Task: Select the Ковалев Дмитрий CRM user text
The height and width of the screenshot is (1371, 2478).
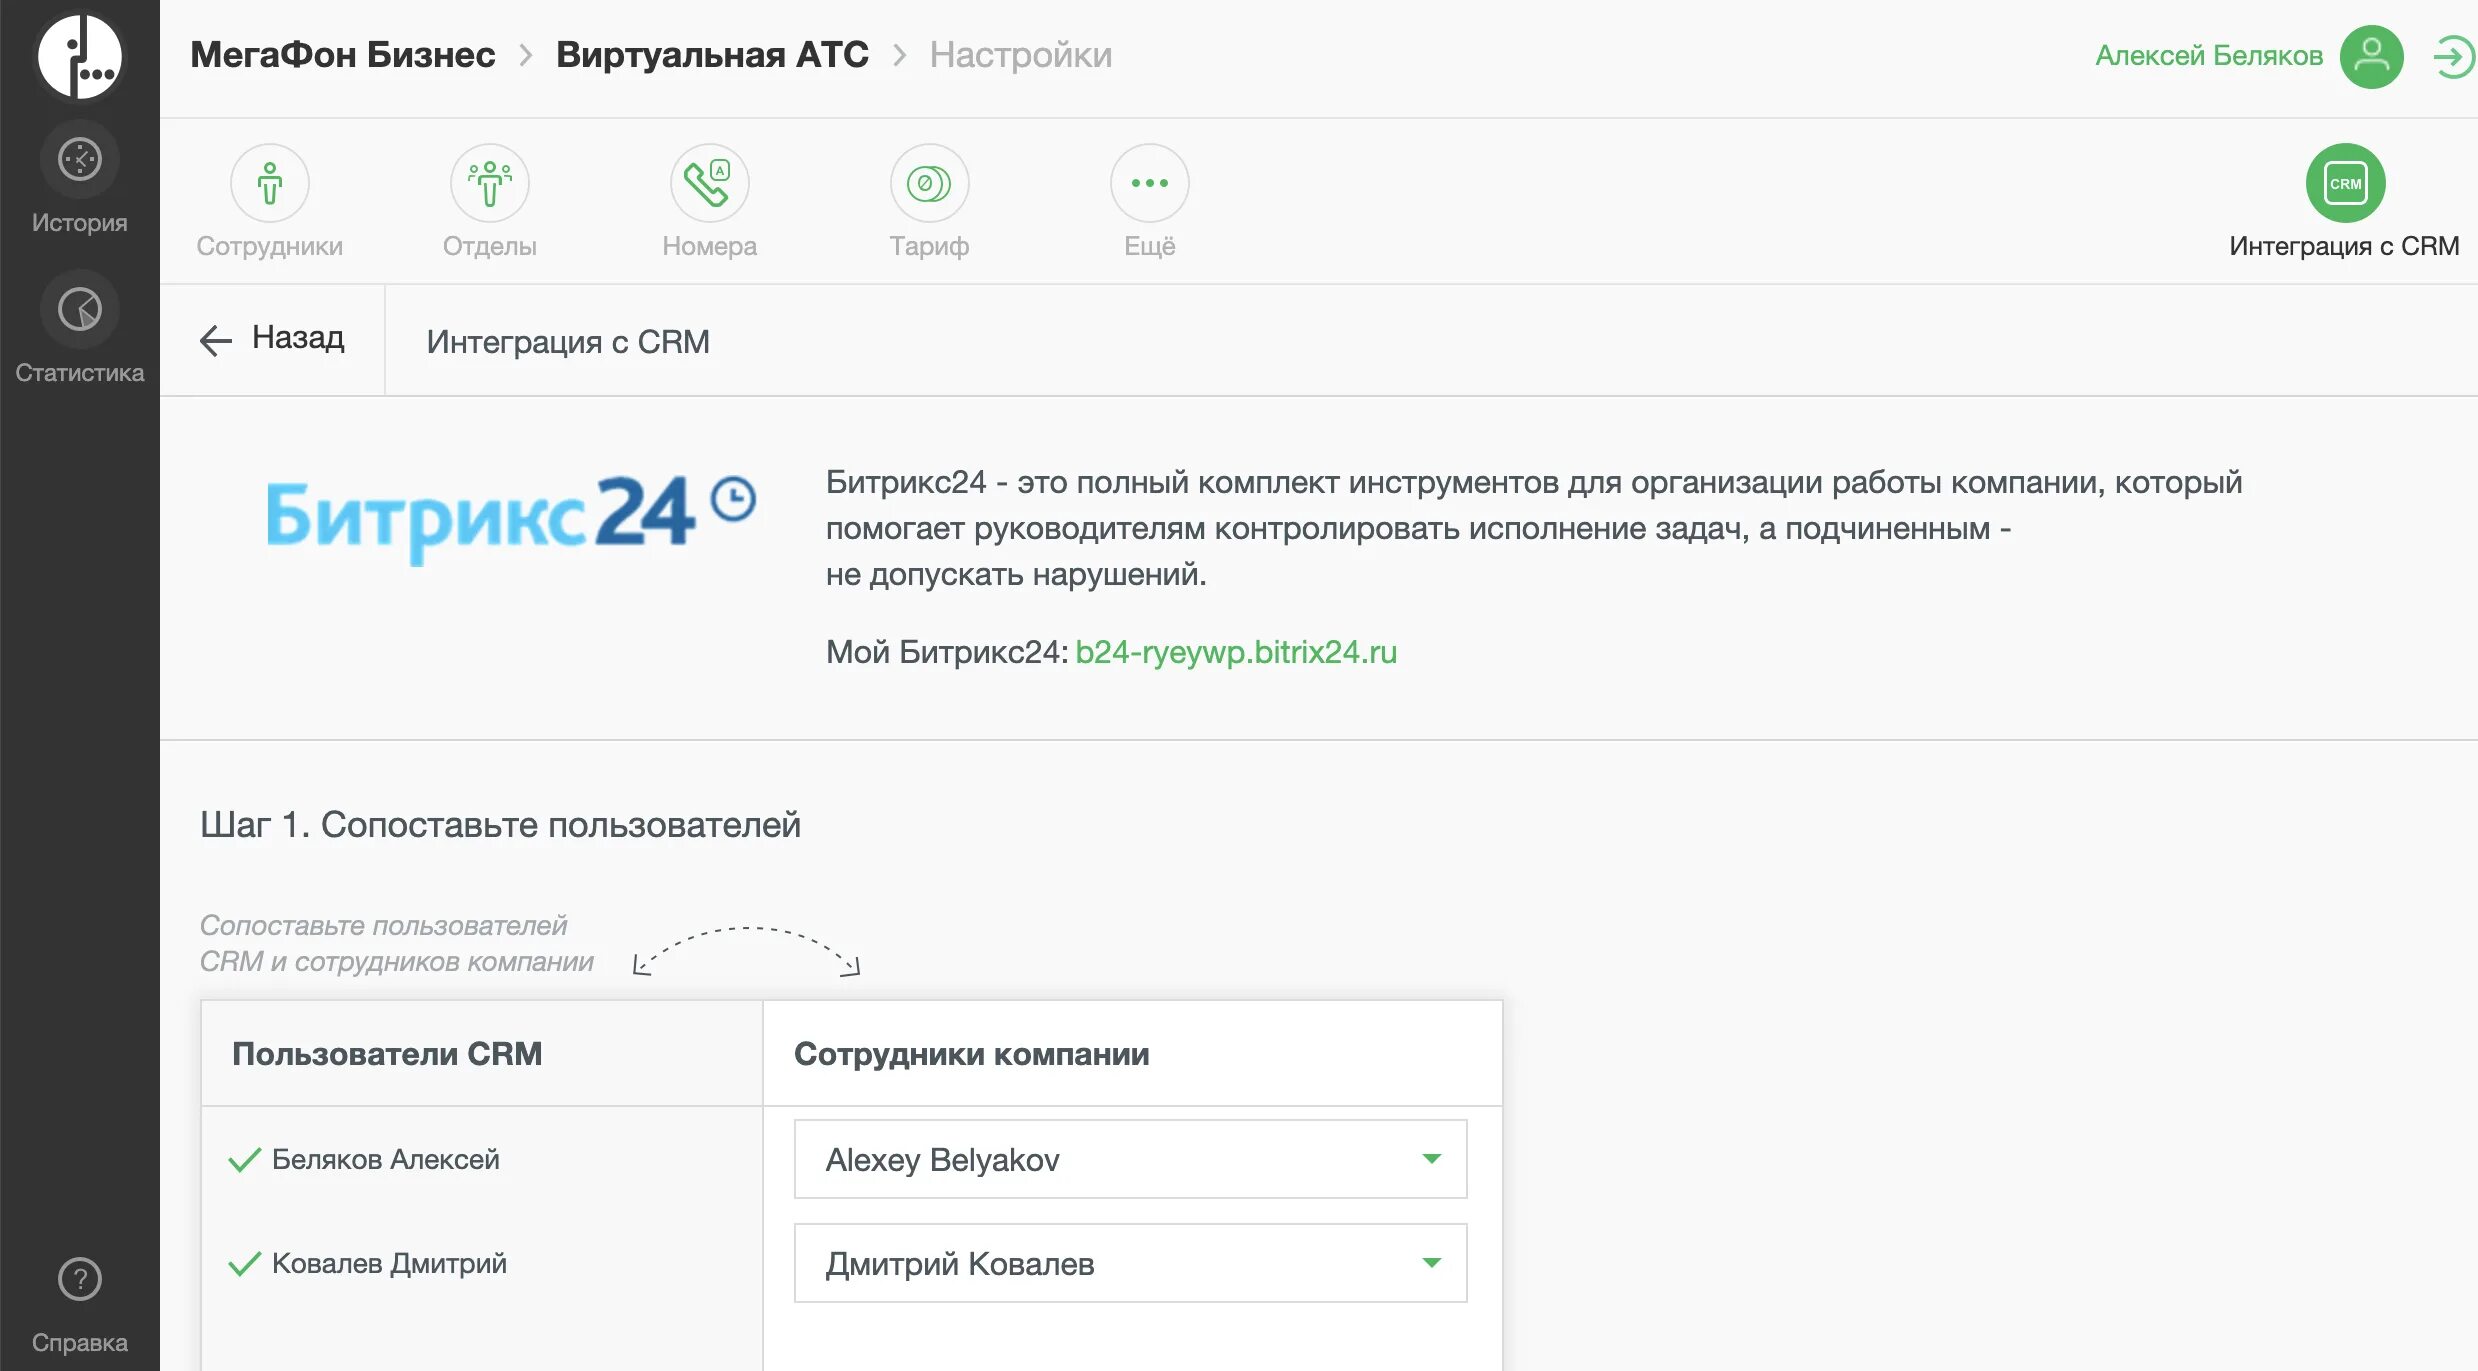Action: click(390, 1264)
